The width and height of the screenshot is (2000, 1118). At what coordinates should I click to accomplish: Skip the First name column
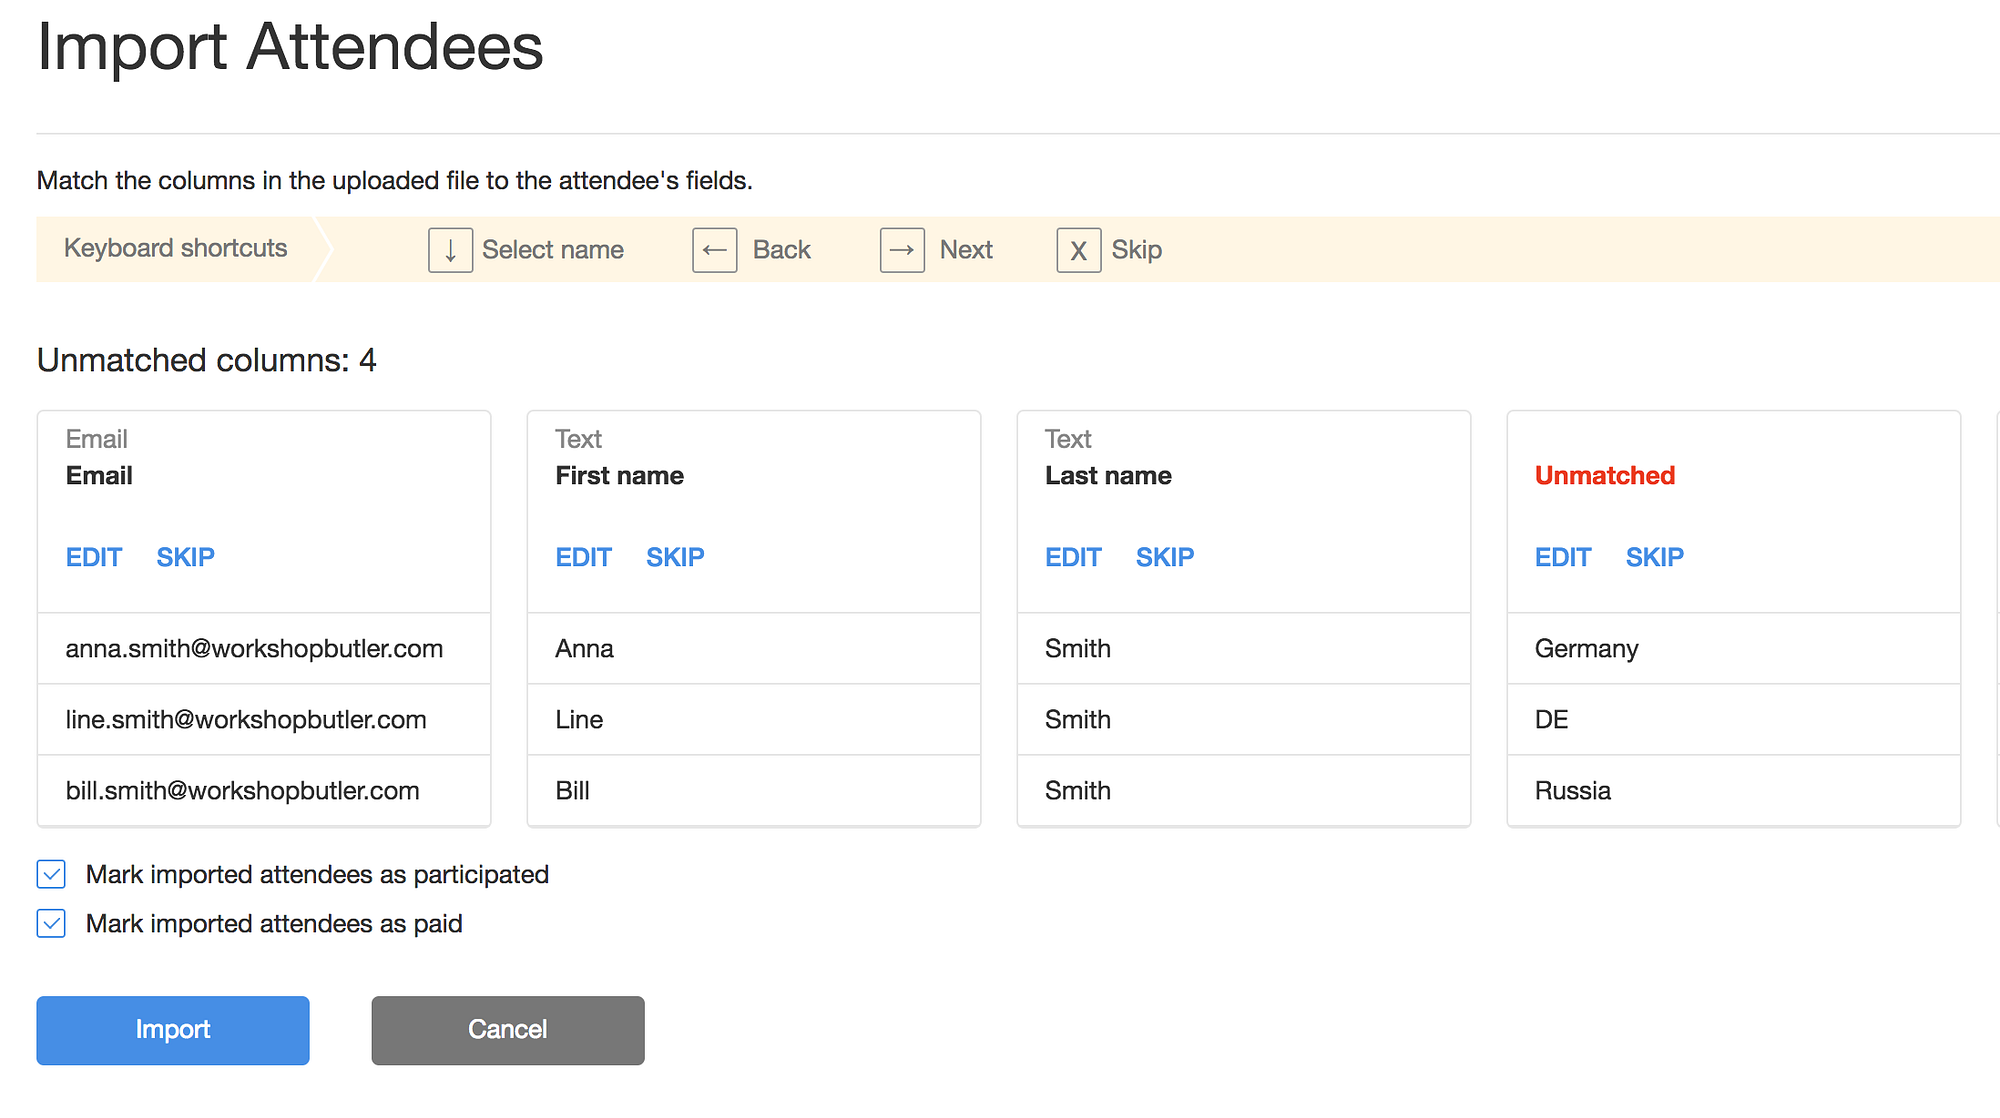675,557
